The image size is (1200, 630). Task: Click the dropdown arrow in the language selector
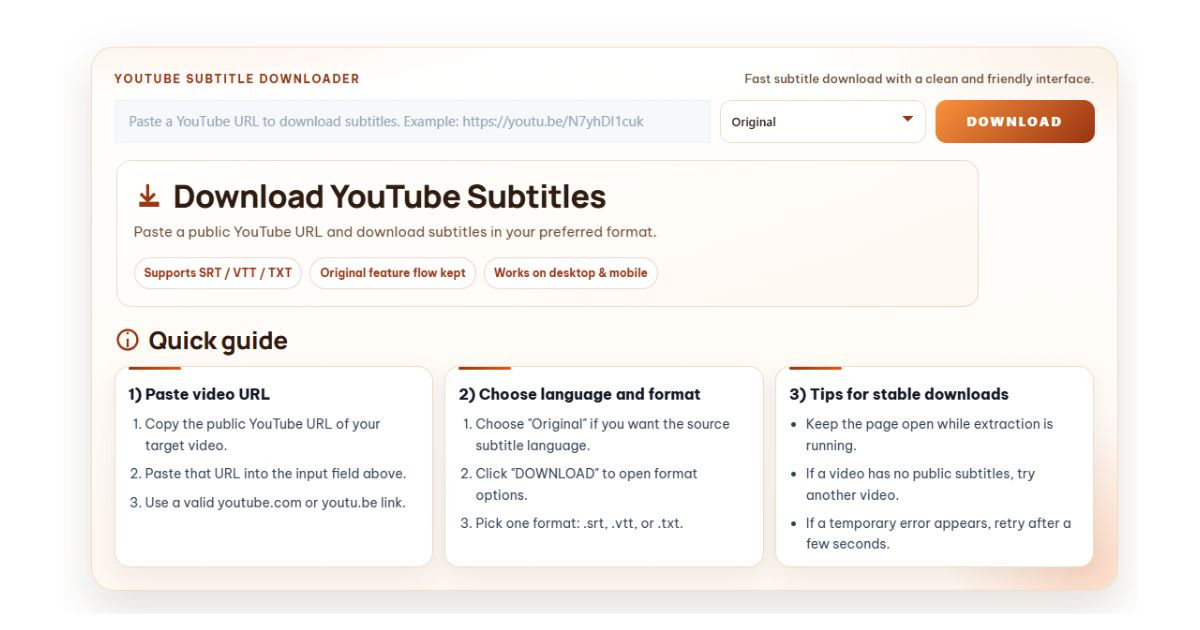908,119
